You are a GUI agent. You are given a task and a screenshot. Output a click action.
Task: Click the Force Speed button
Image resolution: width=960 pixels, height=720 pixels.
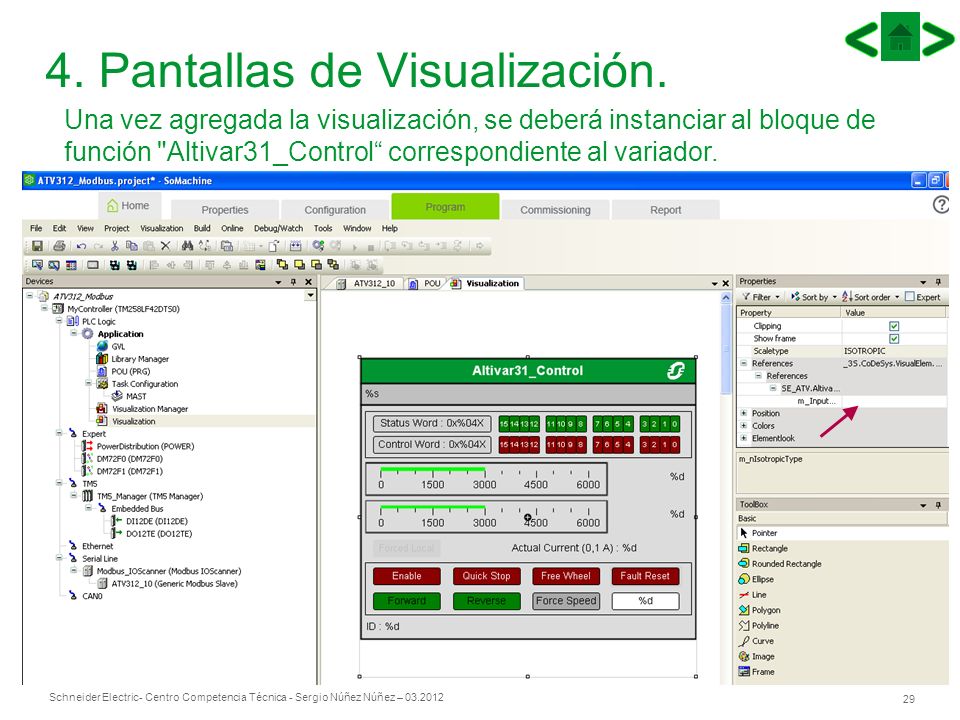(x=566, y=601)
